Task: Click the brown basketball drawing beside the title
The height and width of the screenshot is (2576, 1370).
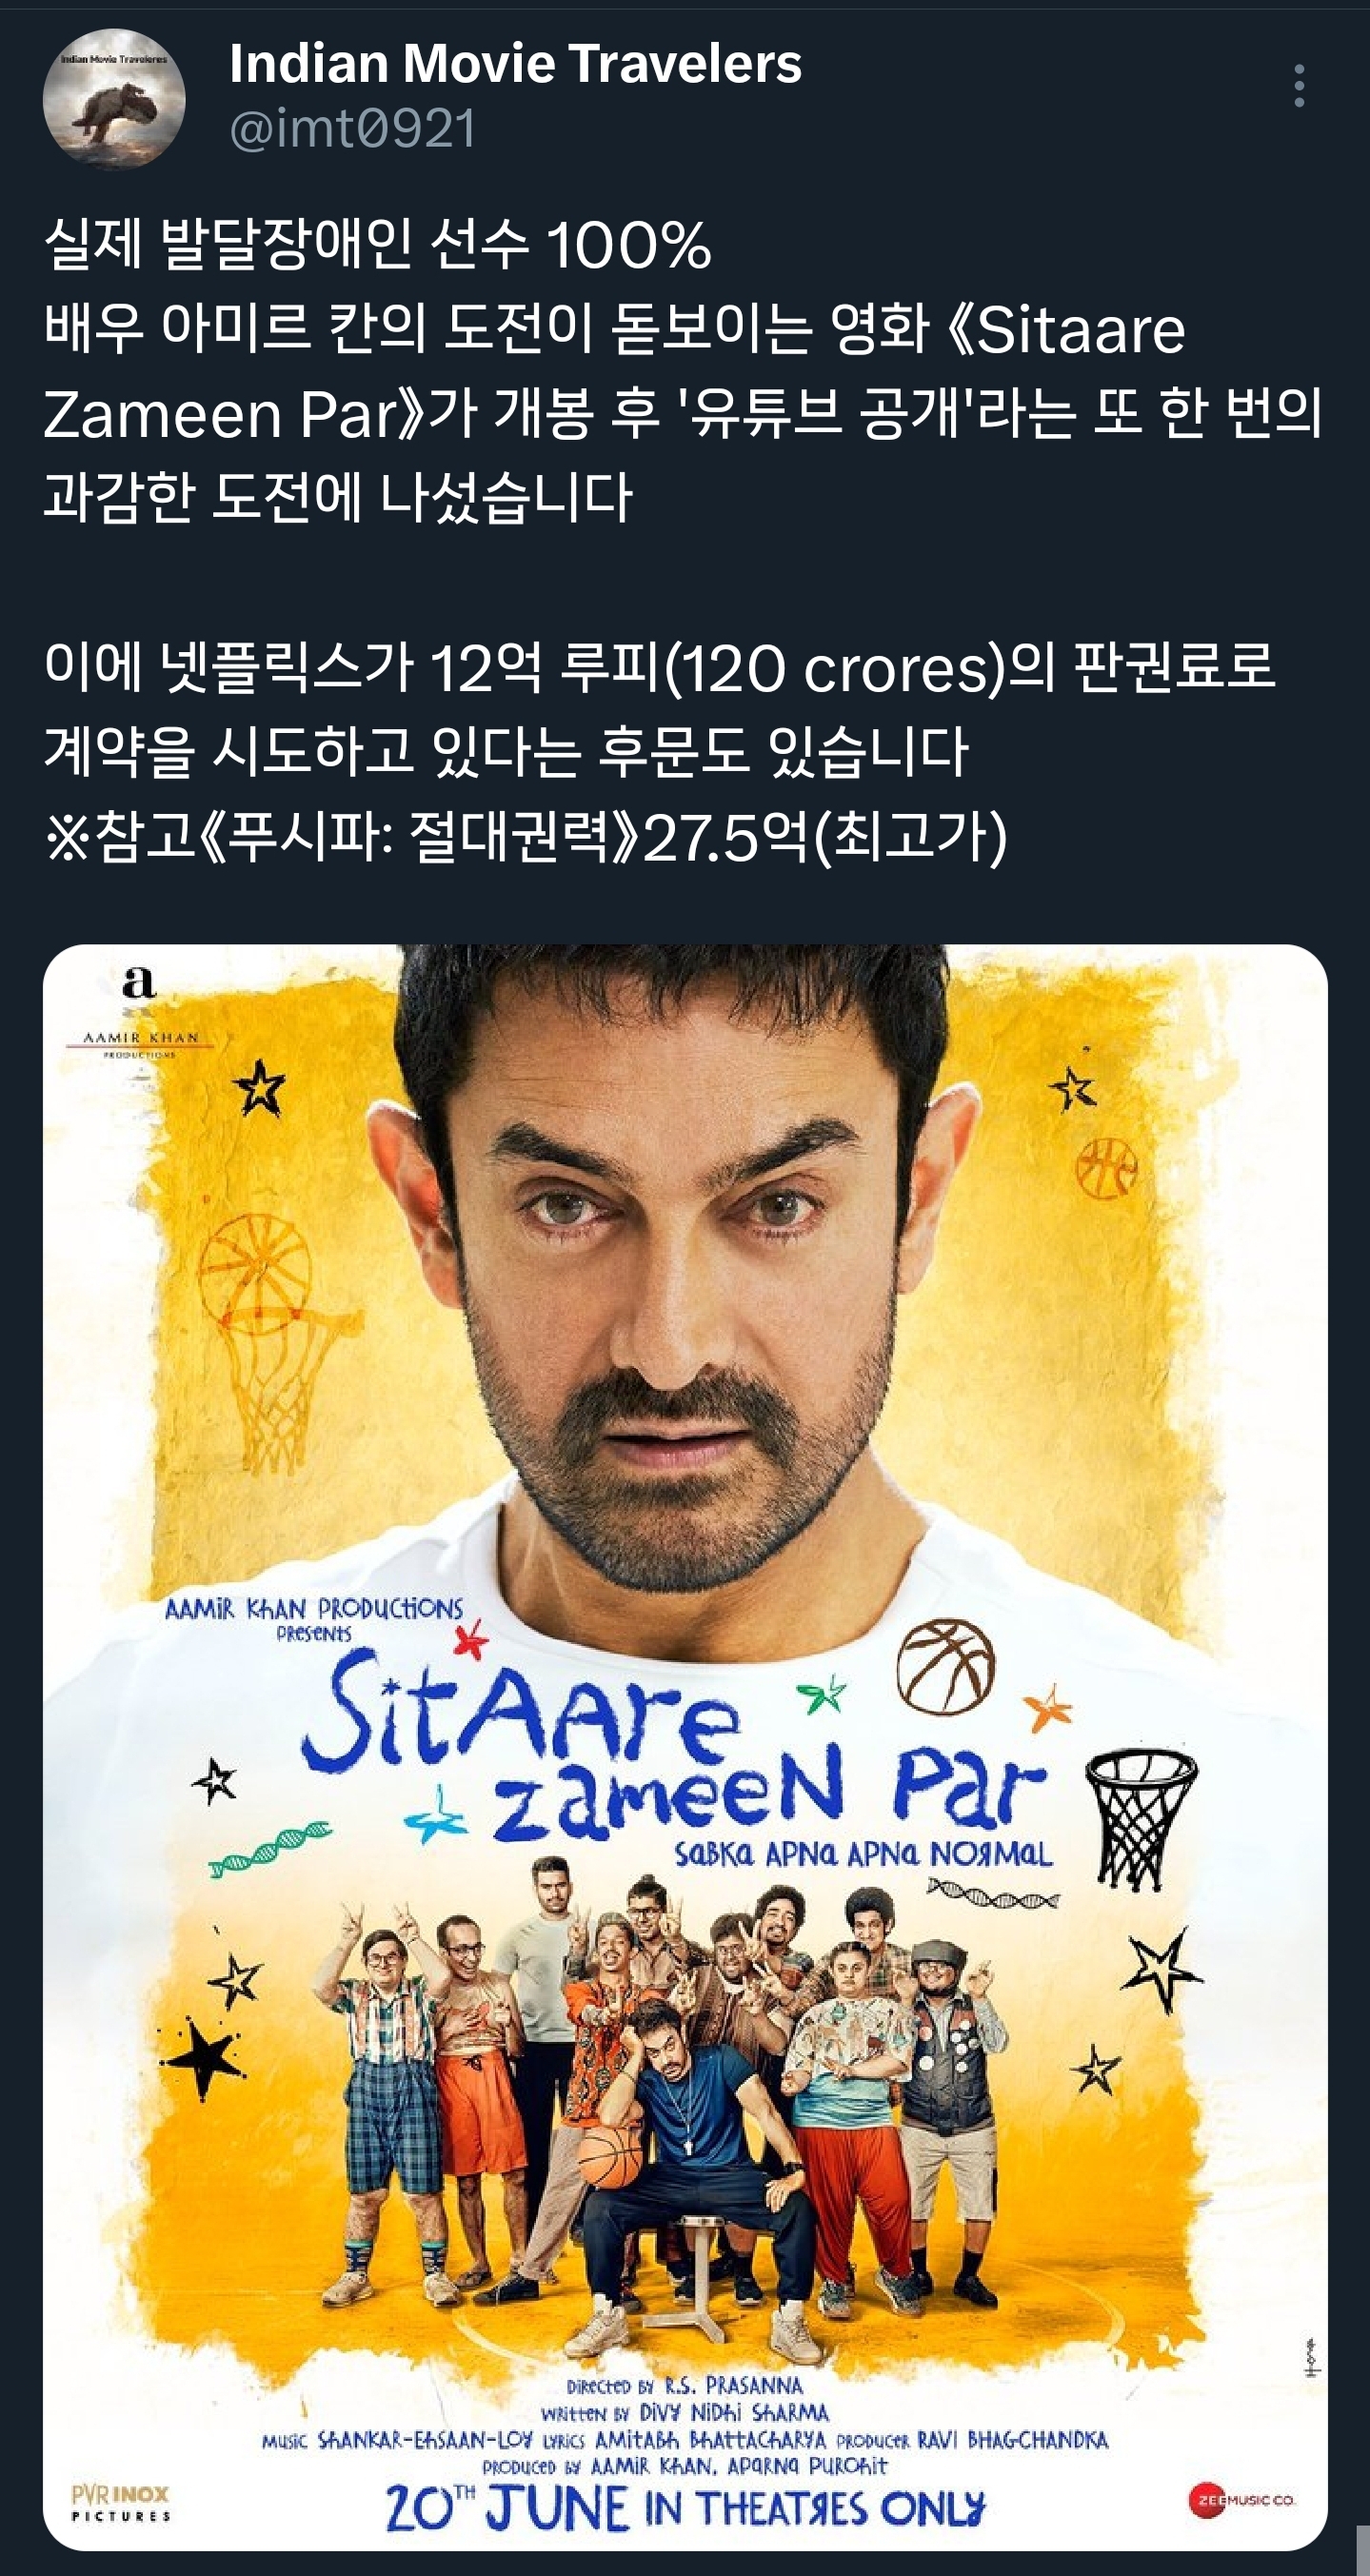Action: [x=944, y=1666]
